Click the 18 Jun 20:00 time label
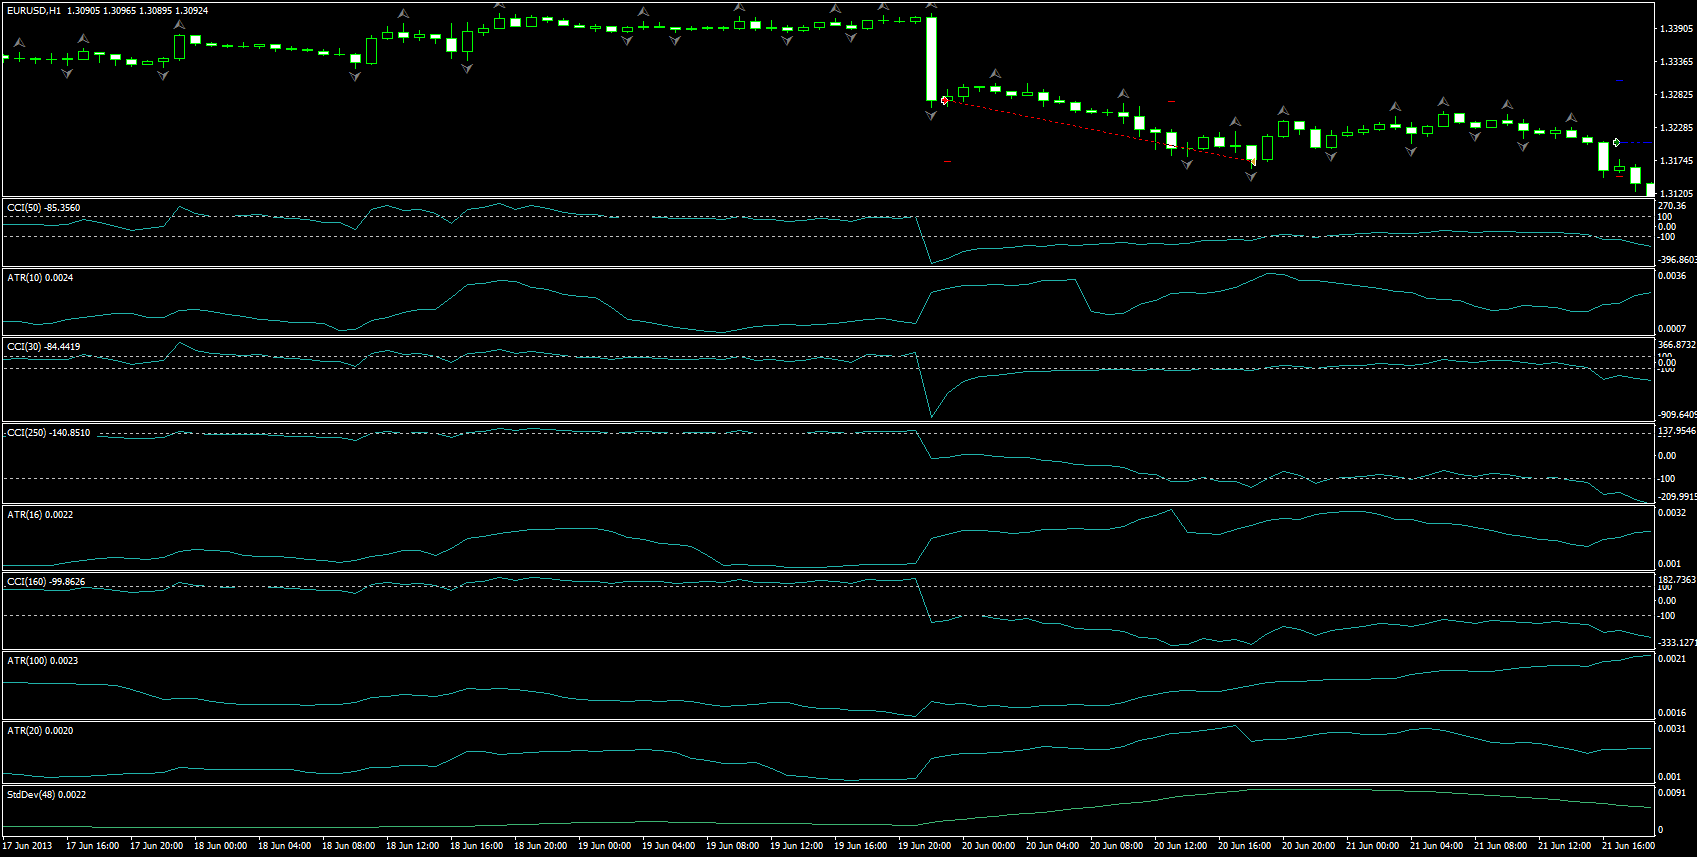1697x857 pixels. (x=541, y=846)
